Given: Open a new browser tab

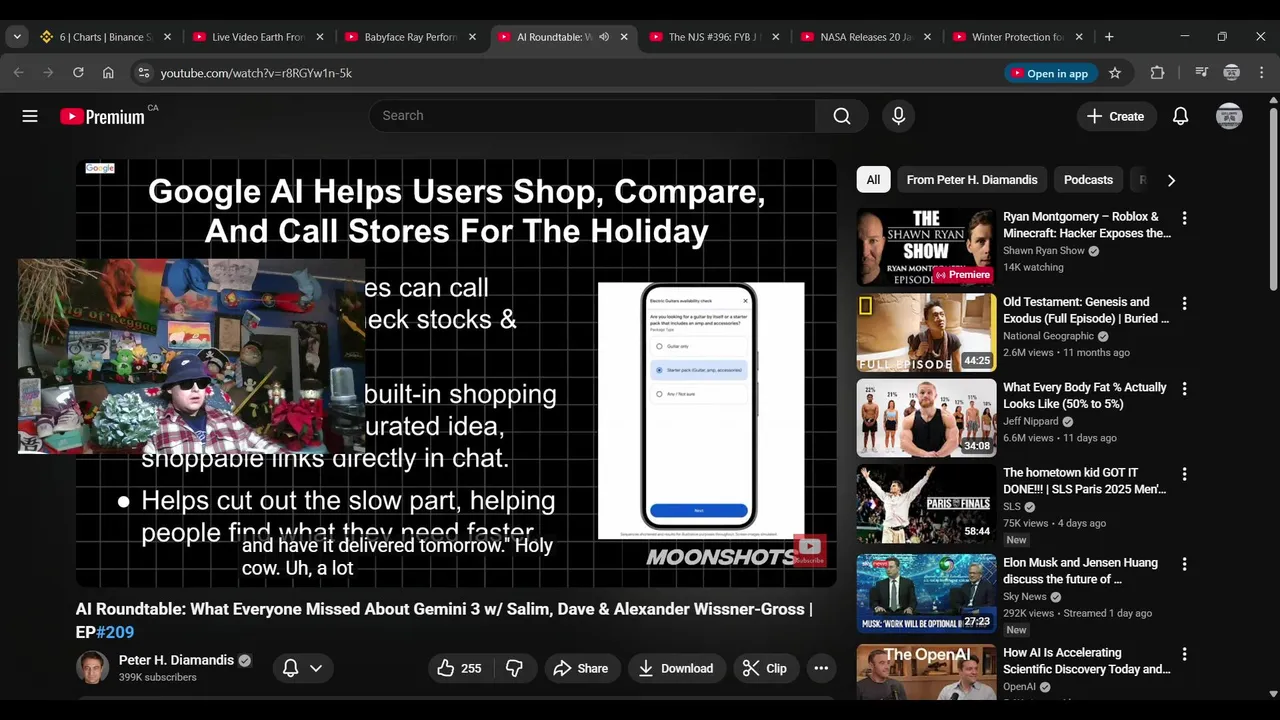Looking at the screenshot, I should click(1109, 37).
